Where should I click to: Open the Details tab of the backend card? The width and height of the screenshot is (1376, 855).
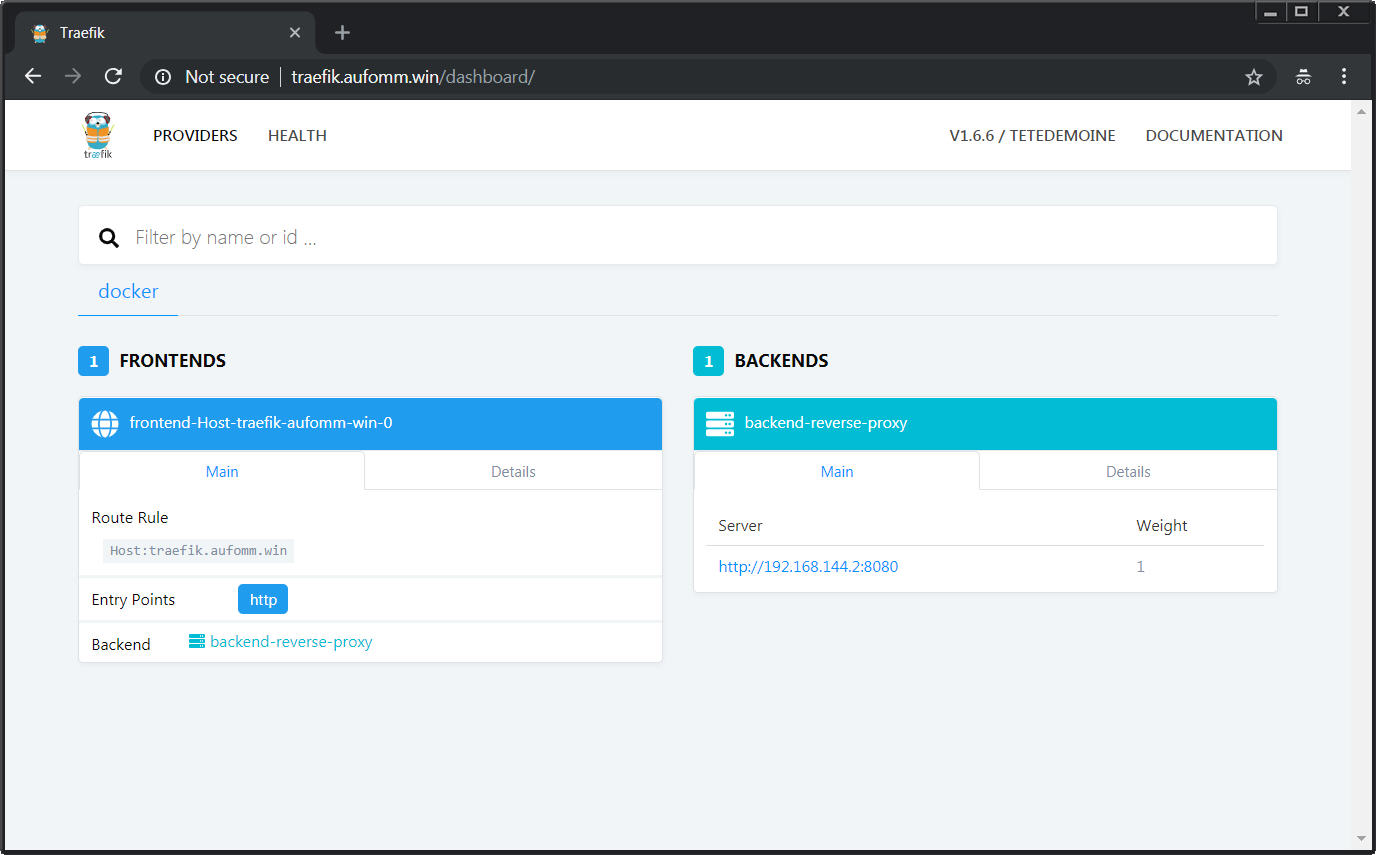point(1128,472)
